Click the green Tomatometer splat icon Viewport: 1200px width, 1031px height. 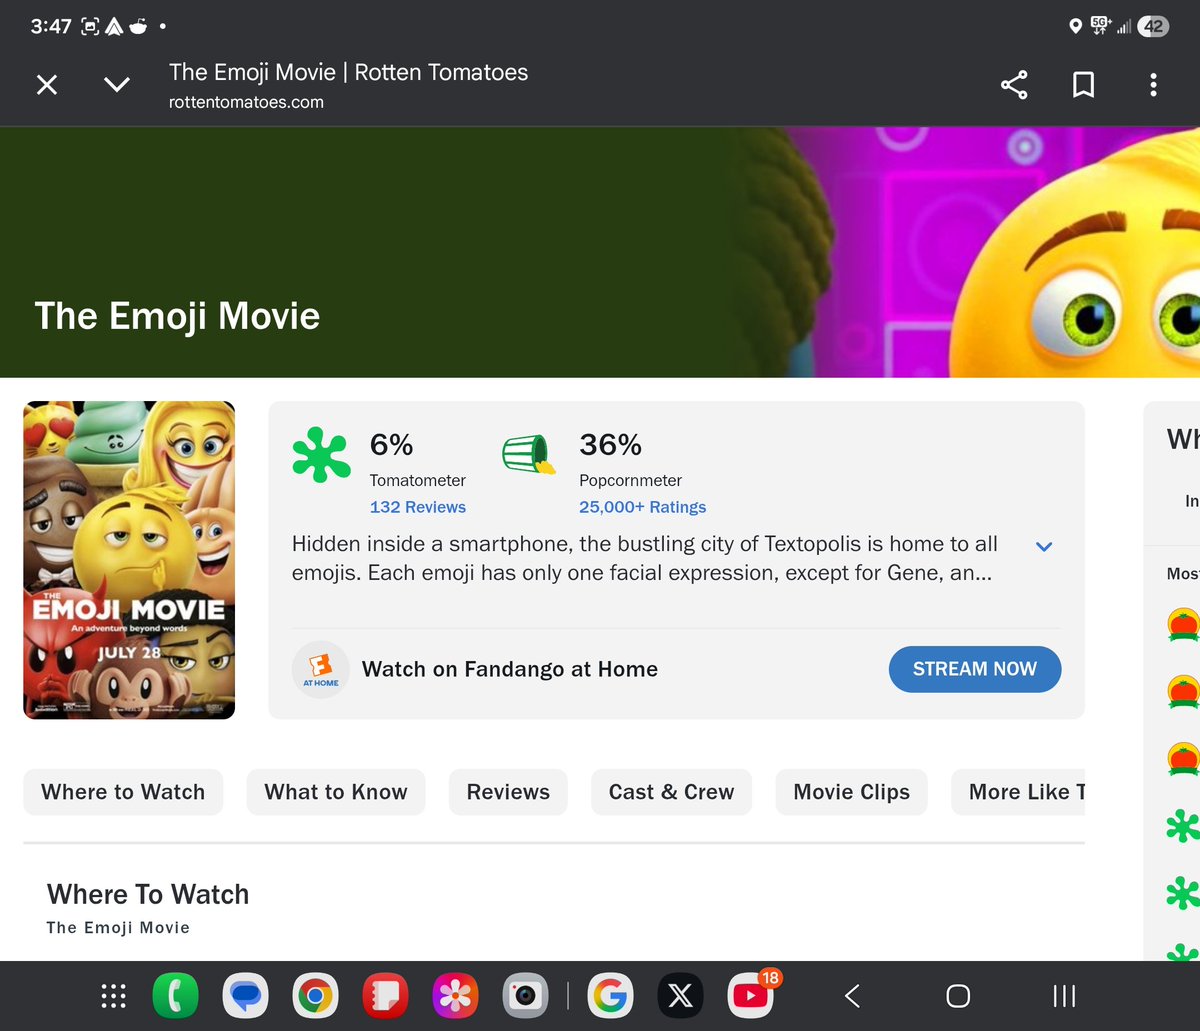click(320, 456)
